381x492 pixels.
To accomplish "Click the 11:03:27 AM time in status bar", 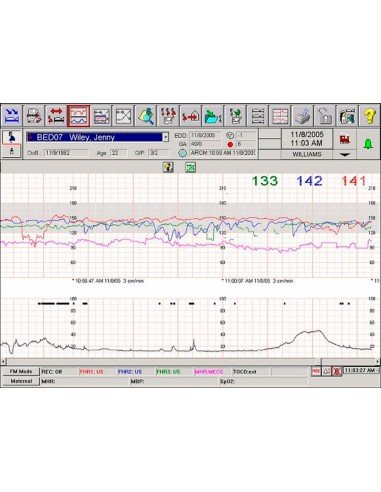I will pos(362,370).
